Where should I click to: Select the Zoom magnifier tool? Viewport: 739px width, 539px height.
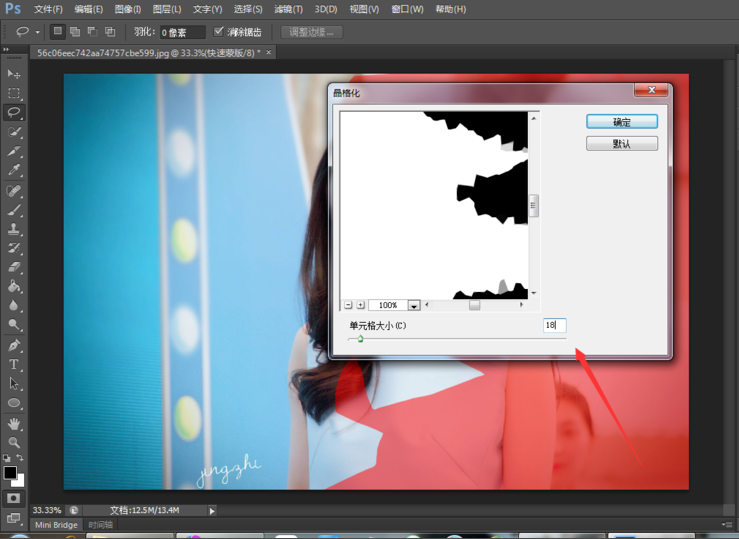pyautogui.click(x=14, y=442)
